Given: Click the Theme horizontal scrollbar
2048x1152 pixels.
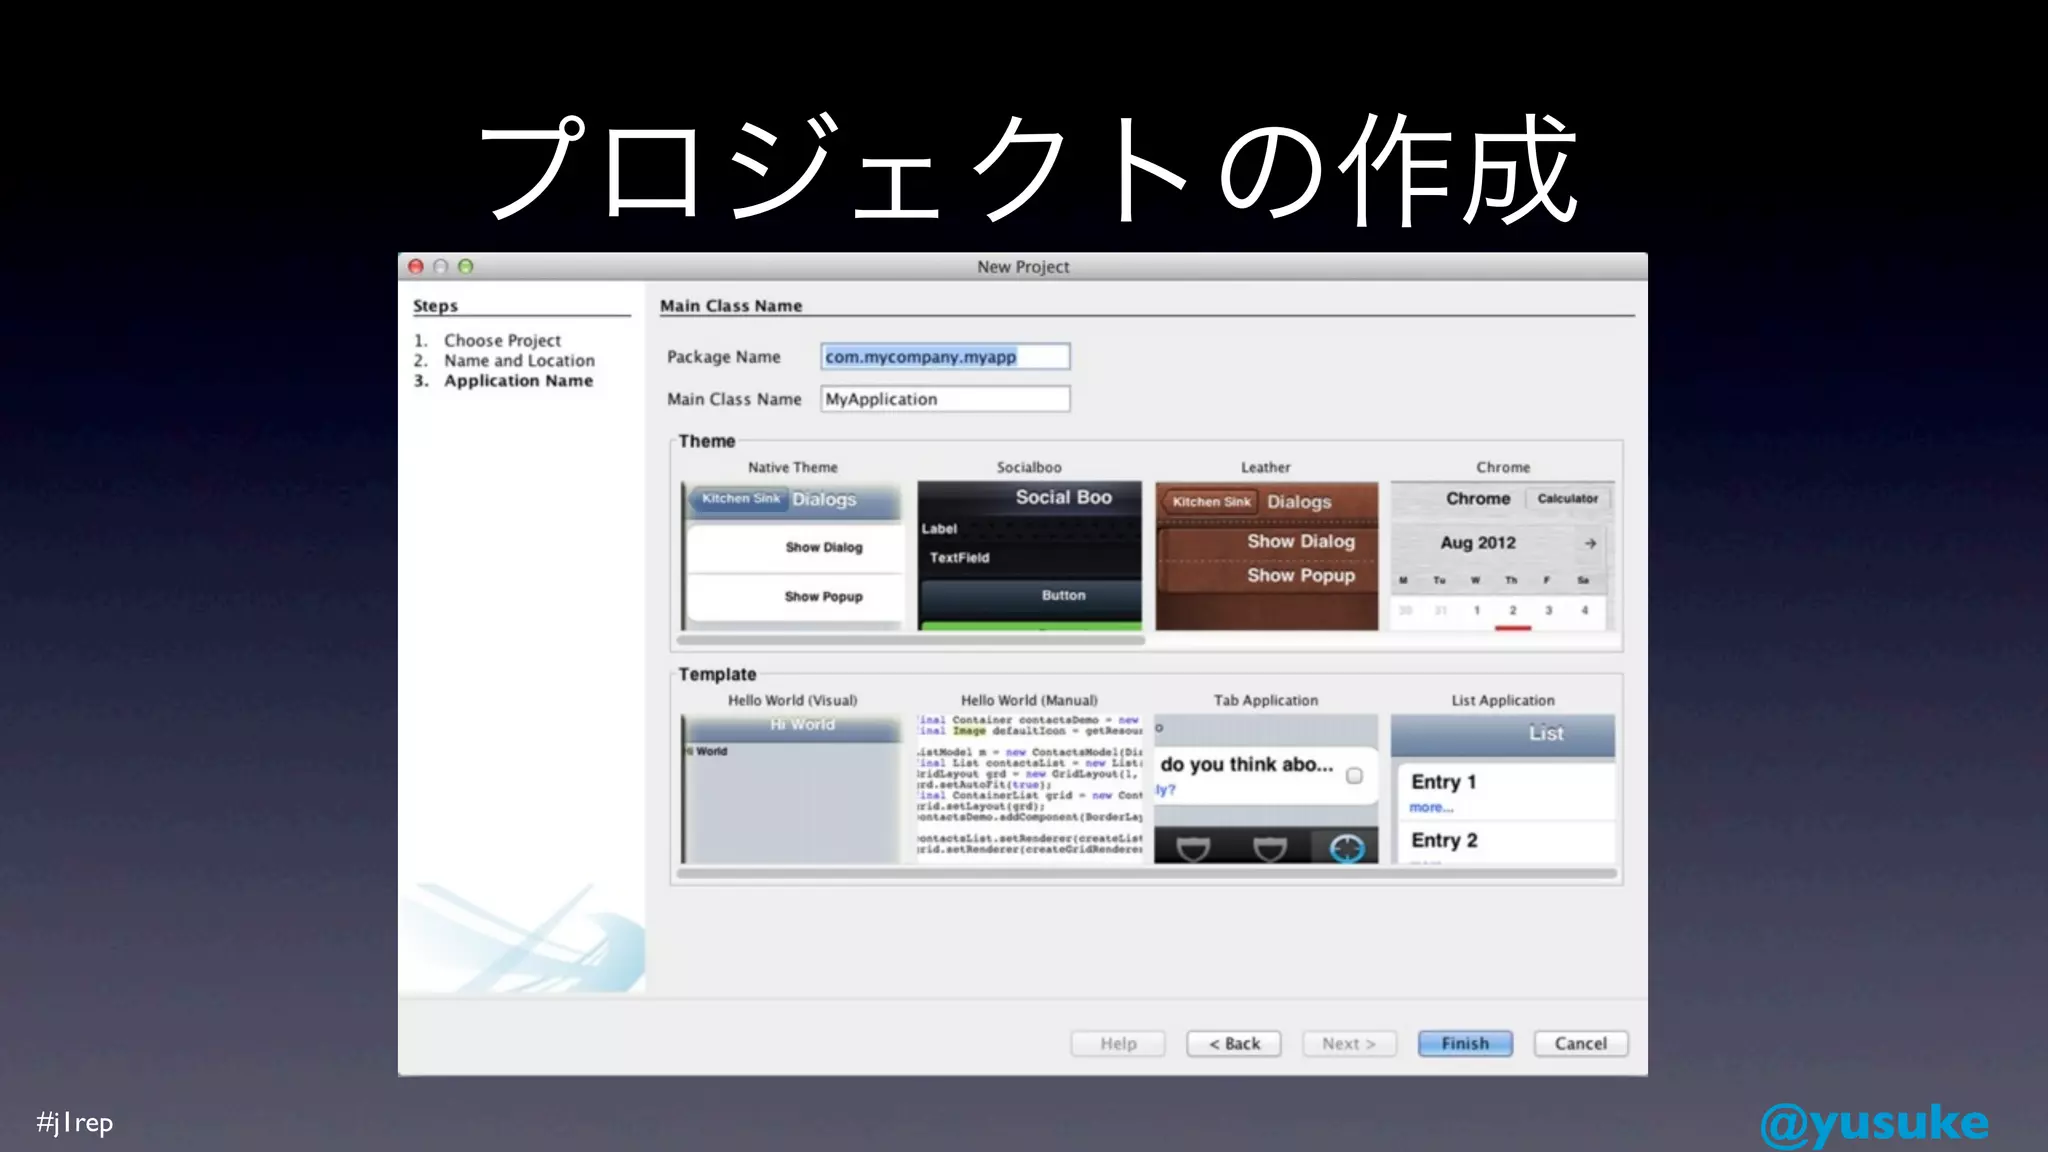Looking at the screenshot, I should [x=910, y=640].
